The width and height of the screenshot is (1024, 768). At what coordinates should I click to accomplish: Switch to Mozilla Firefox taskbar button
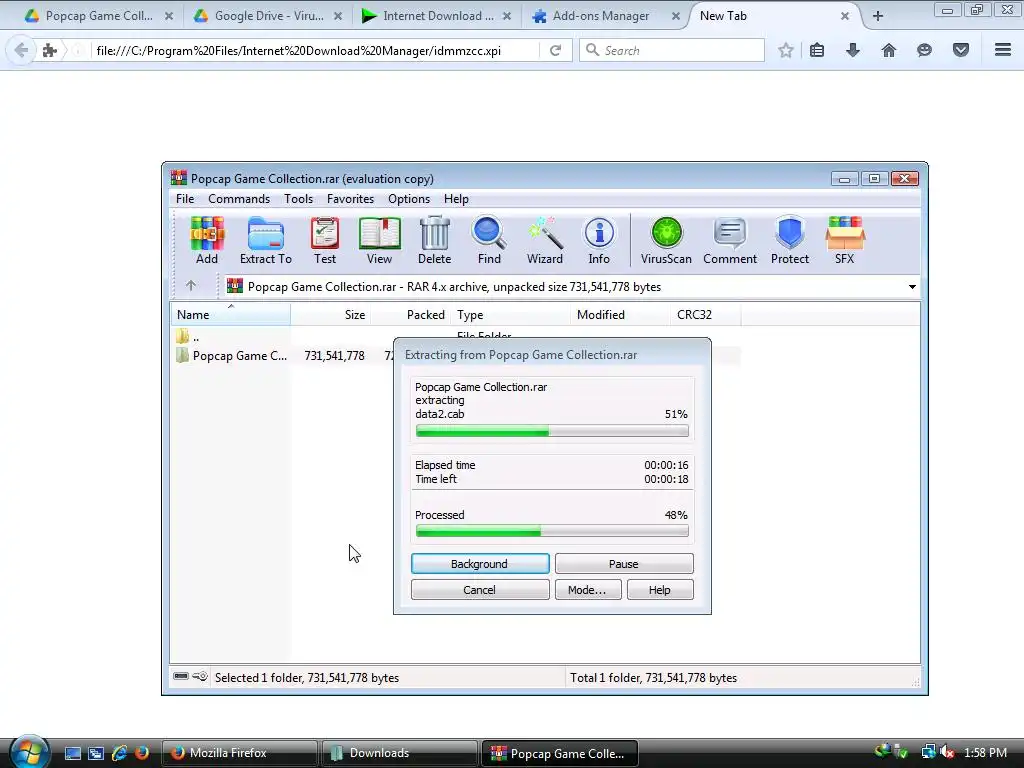coord(239,753)
